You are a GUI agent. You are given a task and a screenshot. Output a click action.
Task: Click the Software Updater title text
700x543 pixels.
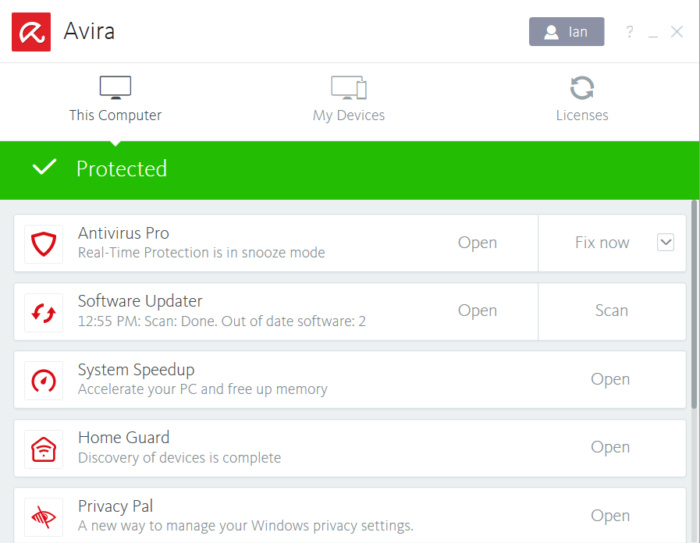[140, 301]
